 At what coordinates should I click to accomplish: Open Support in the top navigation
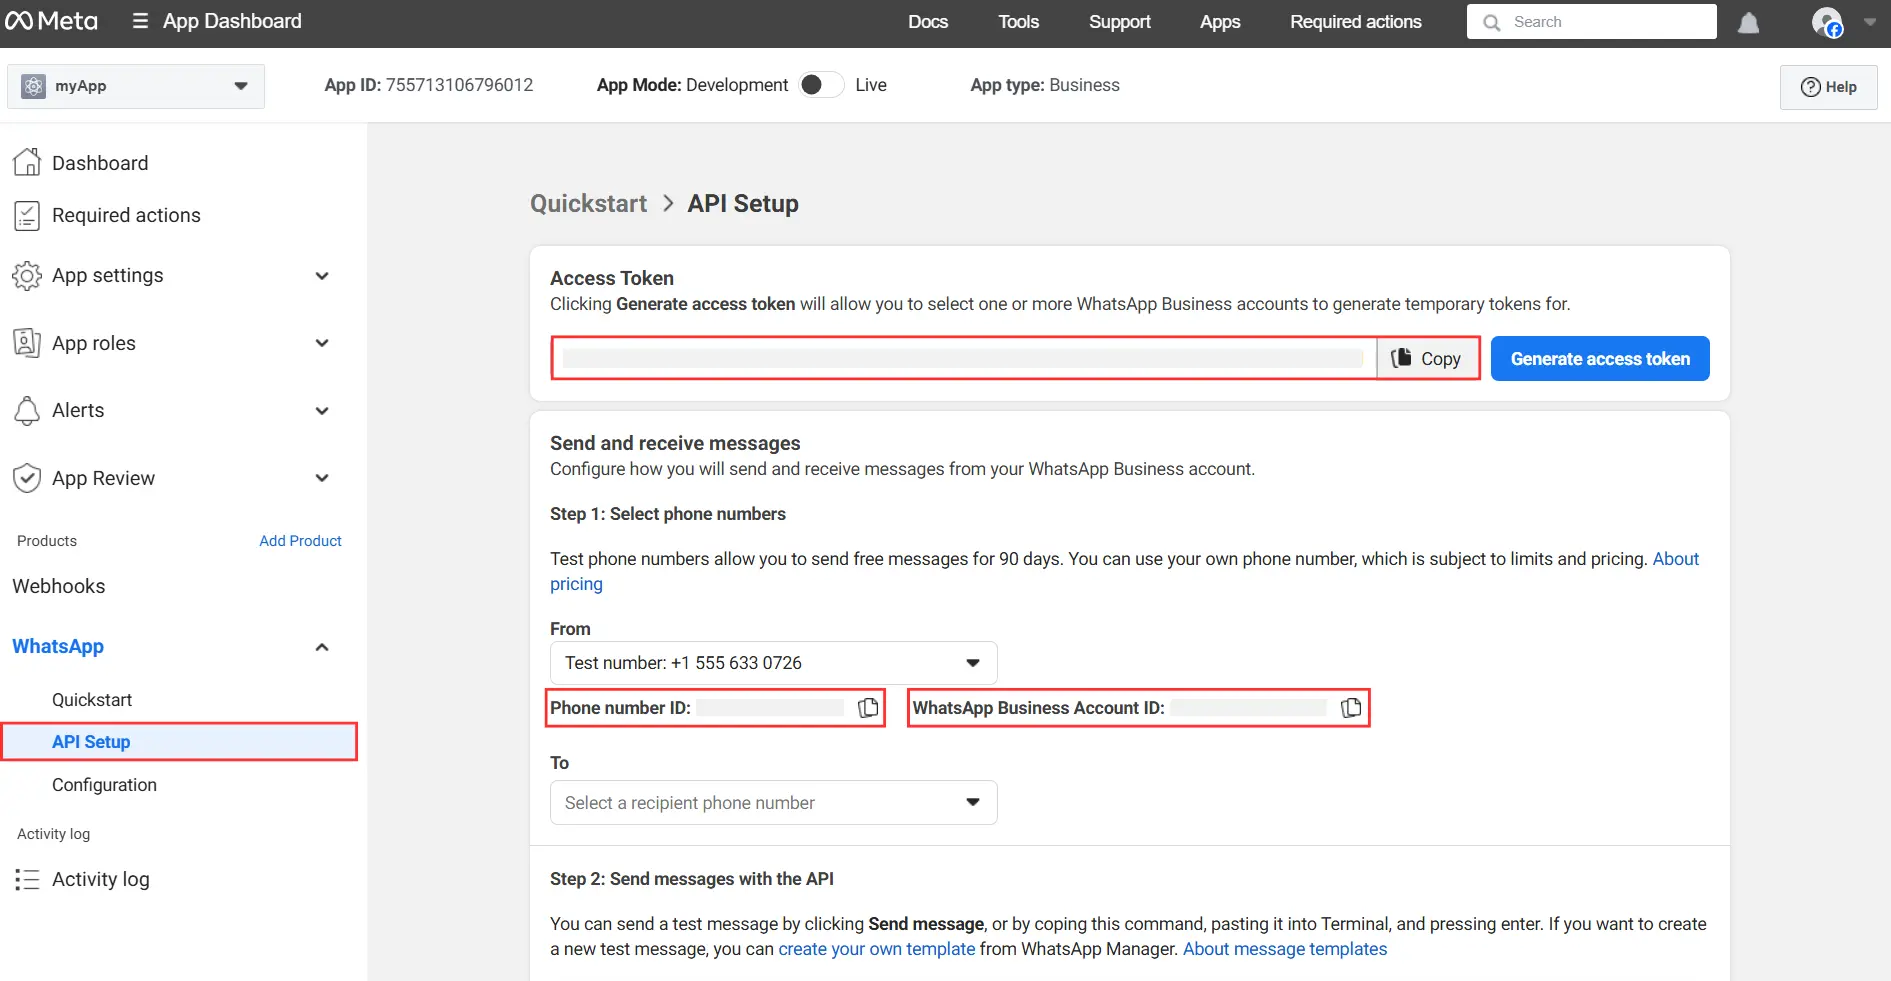point(1119,22)
